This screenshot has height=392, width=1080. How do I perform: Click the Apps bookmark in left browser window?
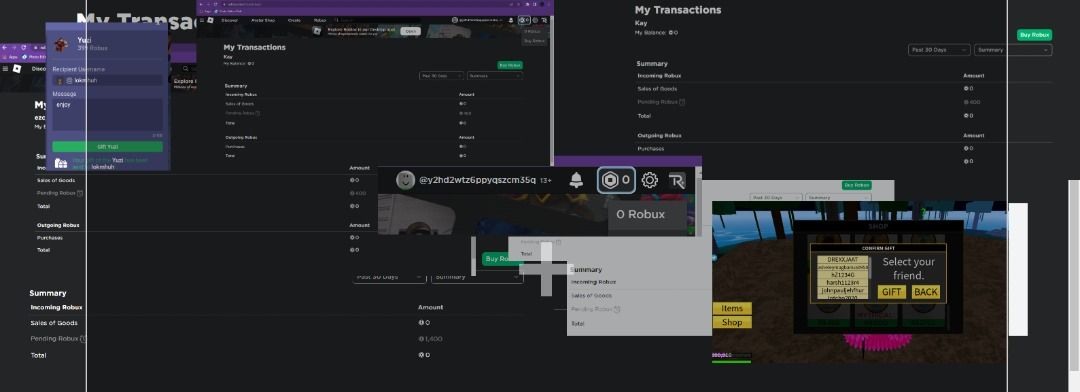click(x=10, y=57)
